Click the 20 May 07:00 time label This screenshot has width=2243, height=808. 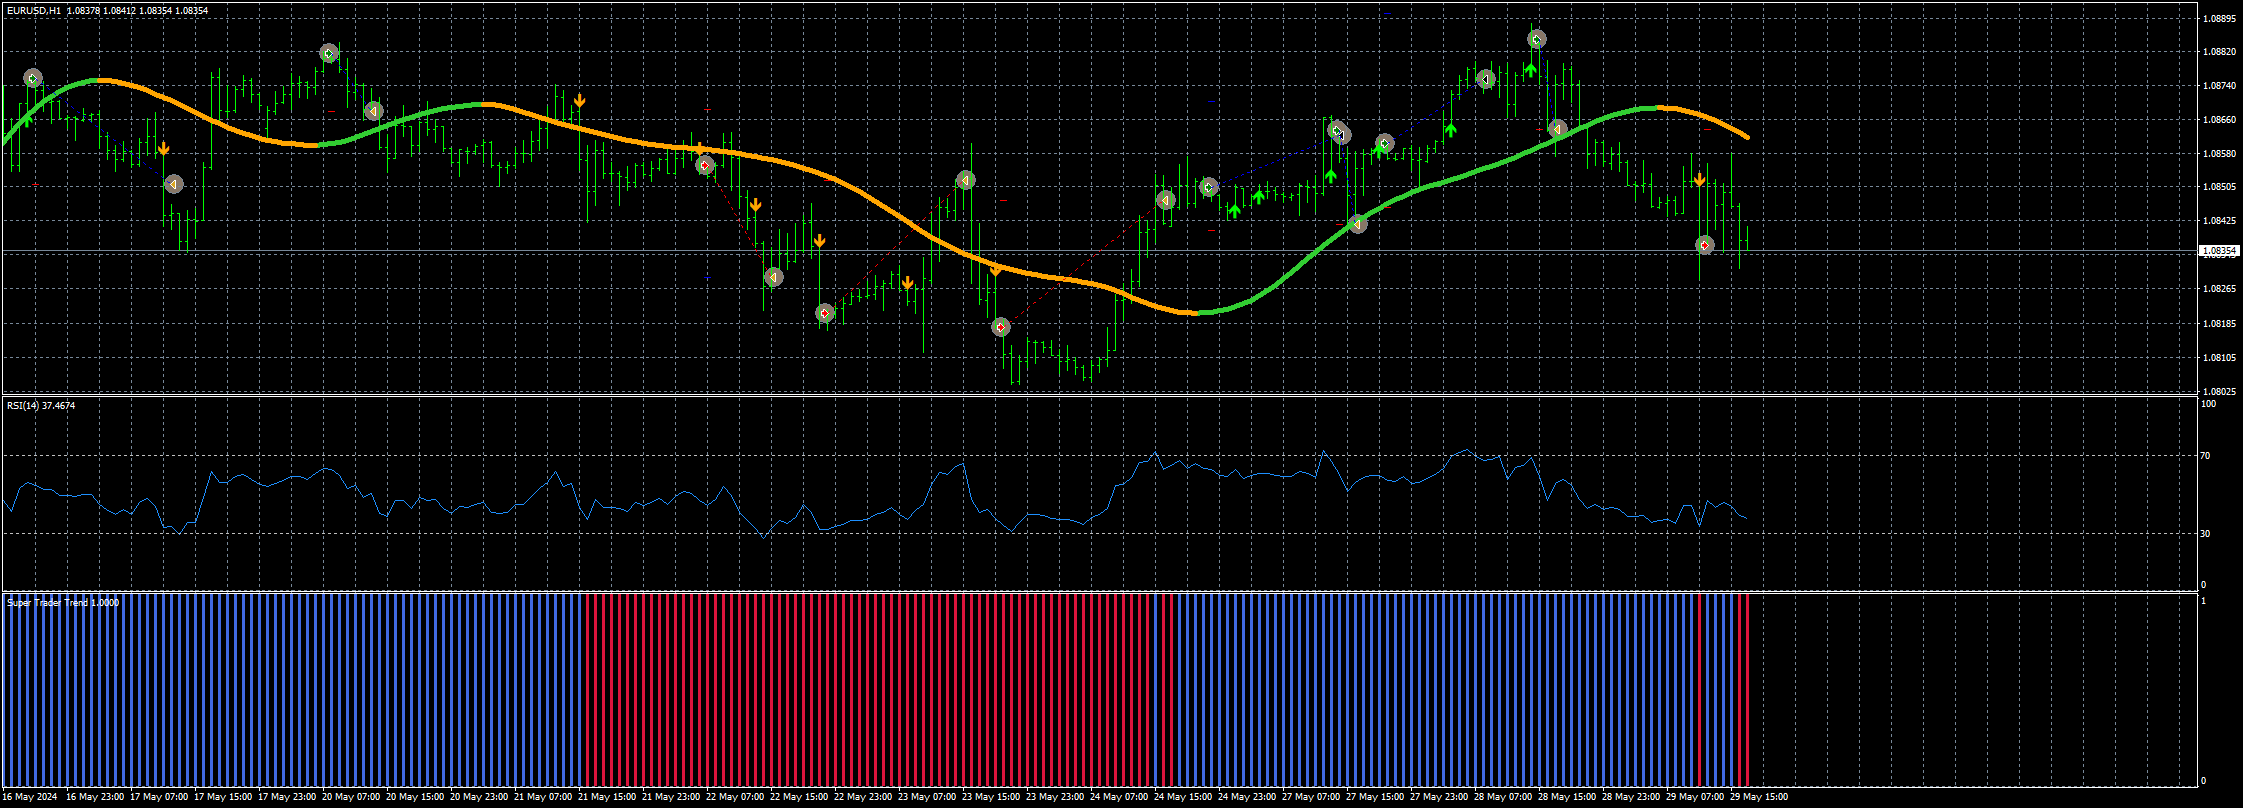click(x=351, y=797)
